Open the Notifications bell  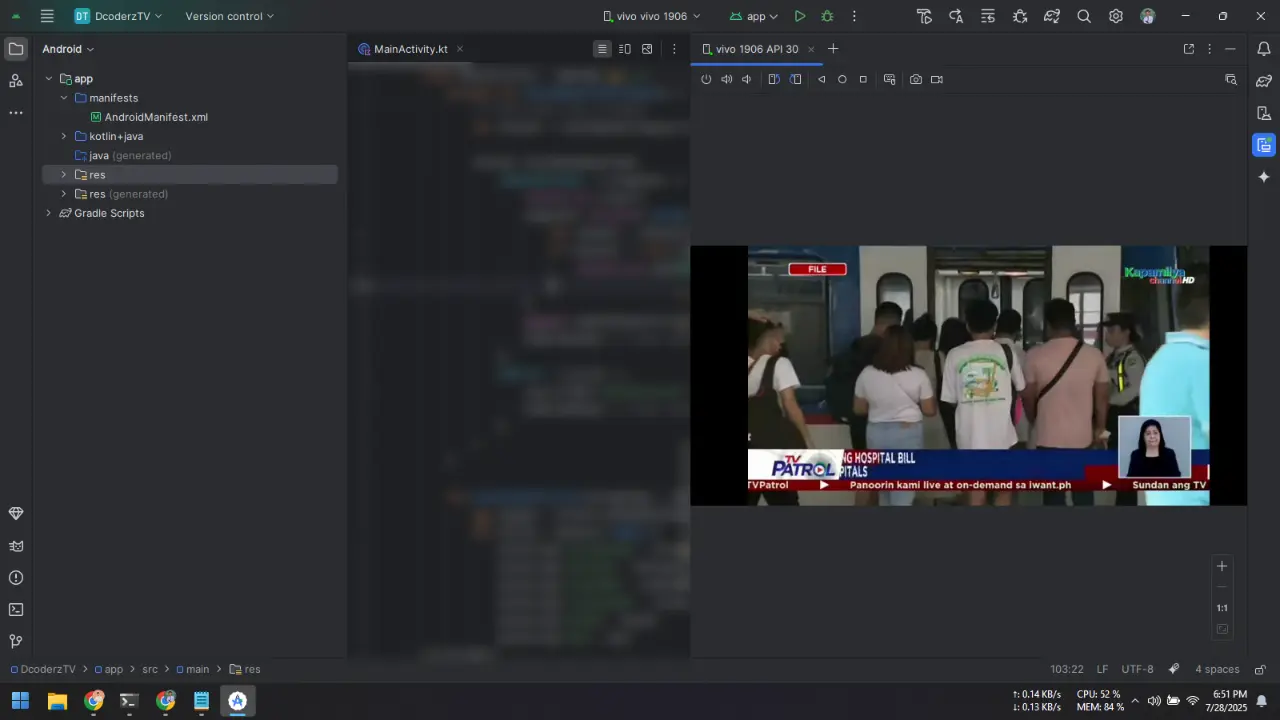[1264, 49]
